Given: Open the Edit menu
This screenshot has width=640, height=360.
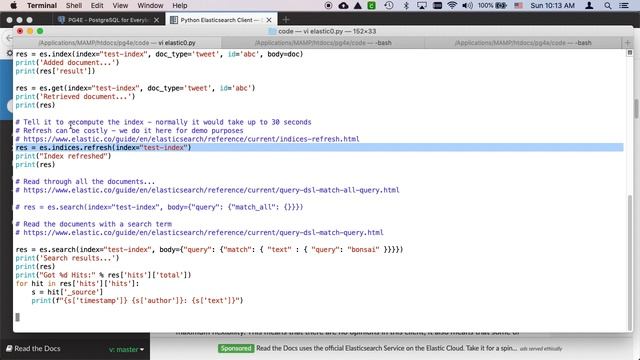Looking at the screenshot, I should 97,5.
